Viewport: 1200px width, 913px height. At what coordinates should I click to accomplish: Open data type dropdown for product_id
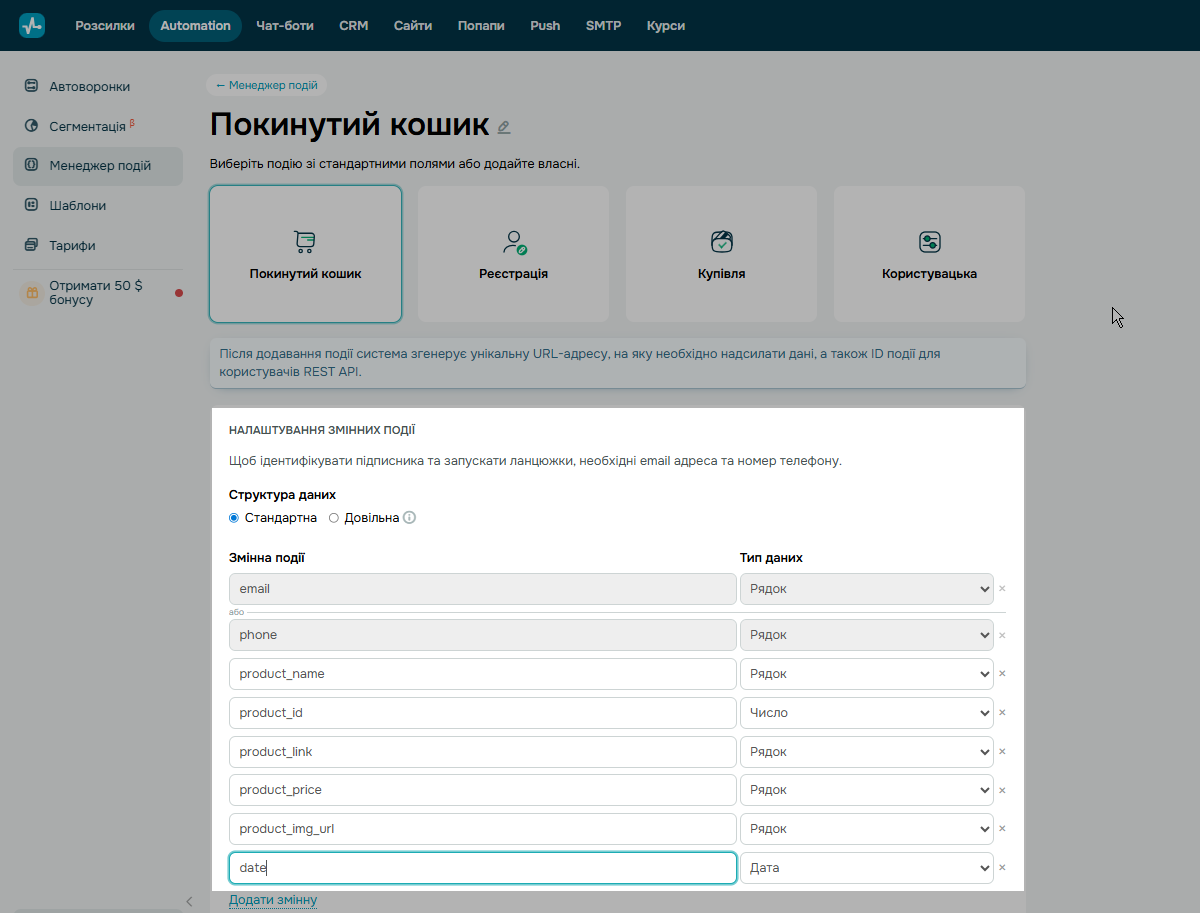pyautogui.click(x=866, y=713)
